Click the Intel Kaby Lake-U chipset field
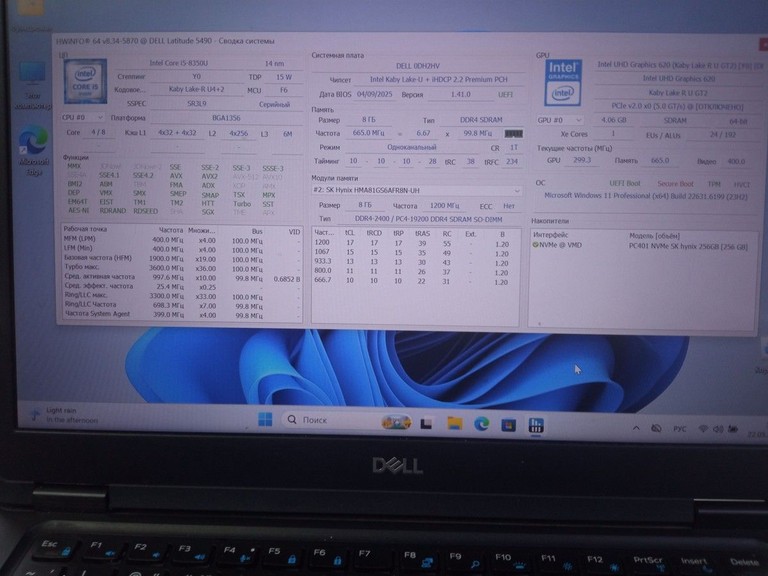 pos(438,79)
